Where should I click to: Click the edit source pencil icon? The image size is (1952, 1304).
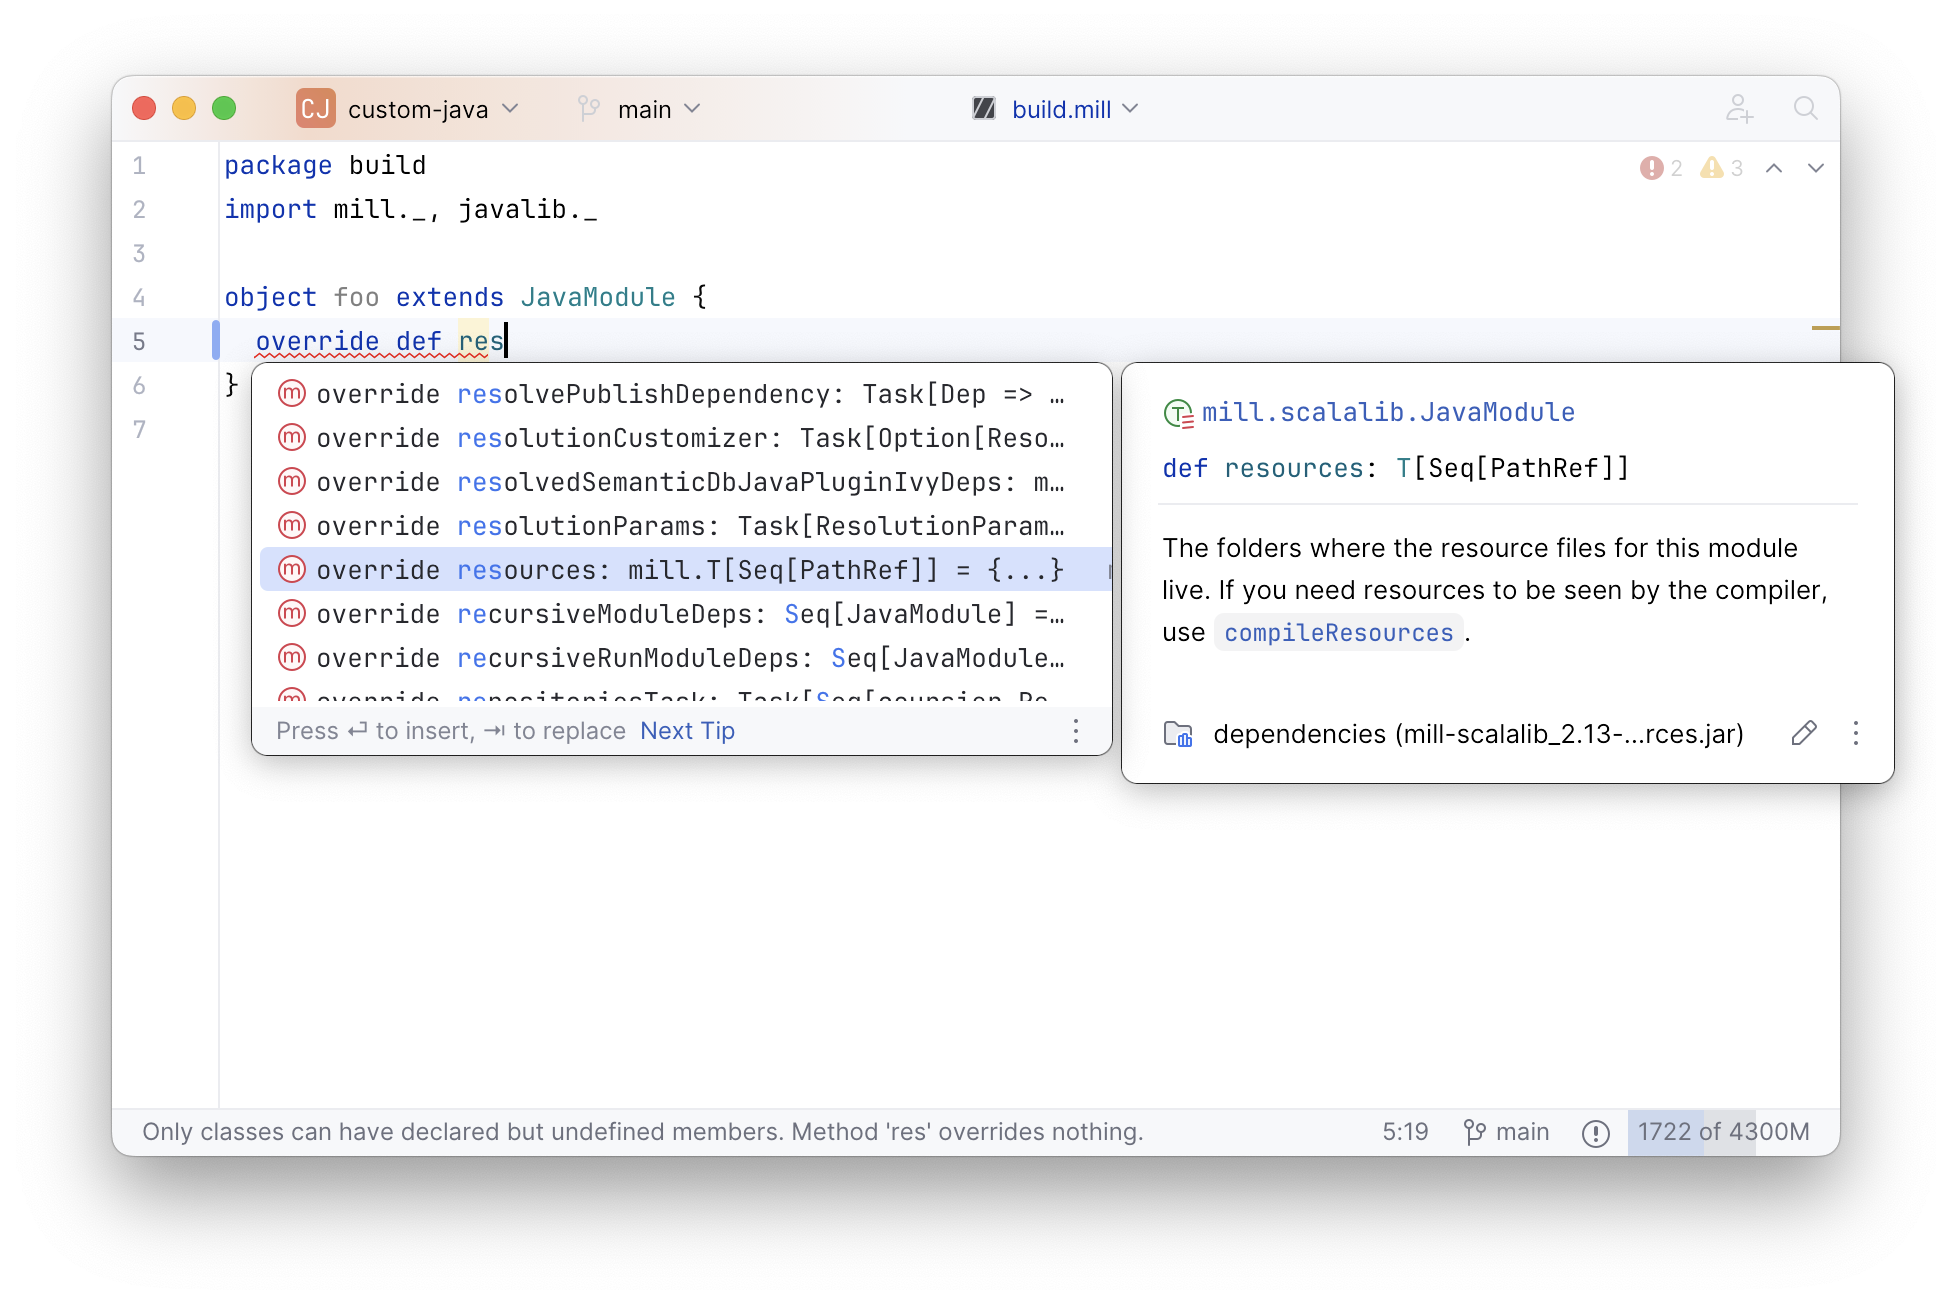[x=1803, y=733]
